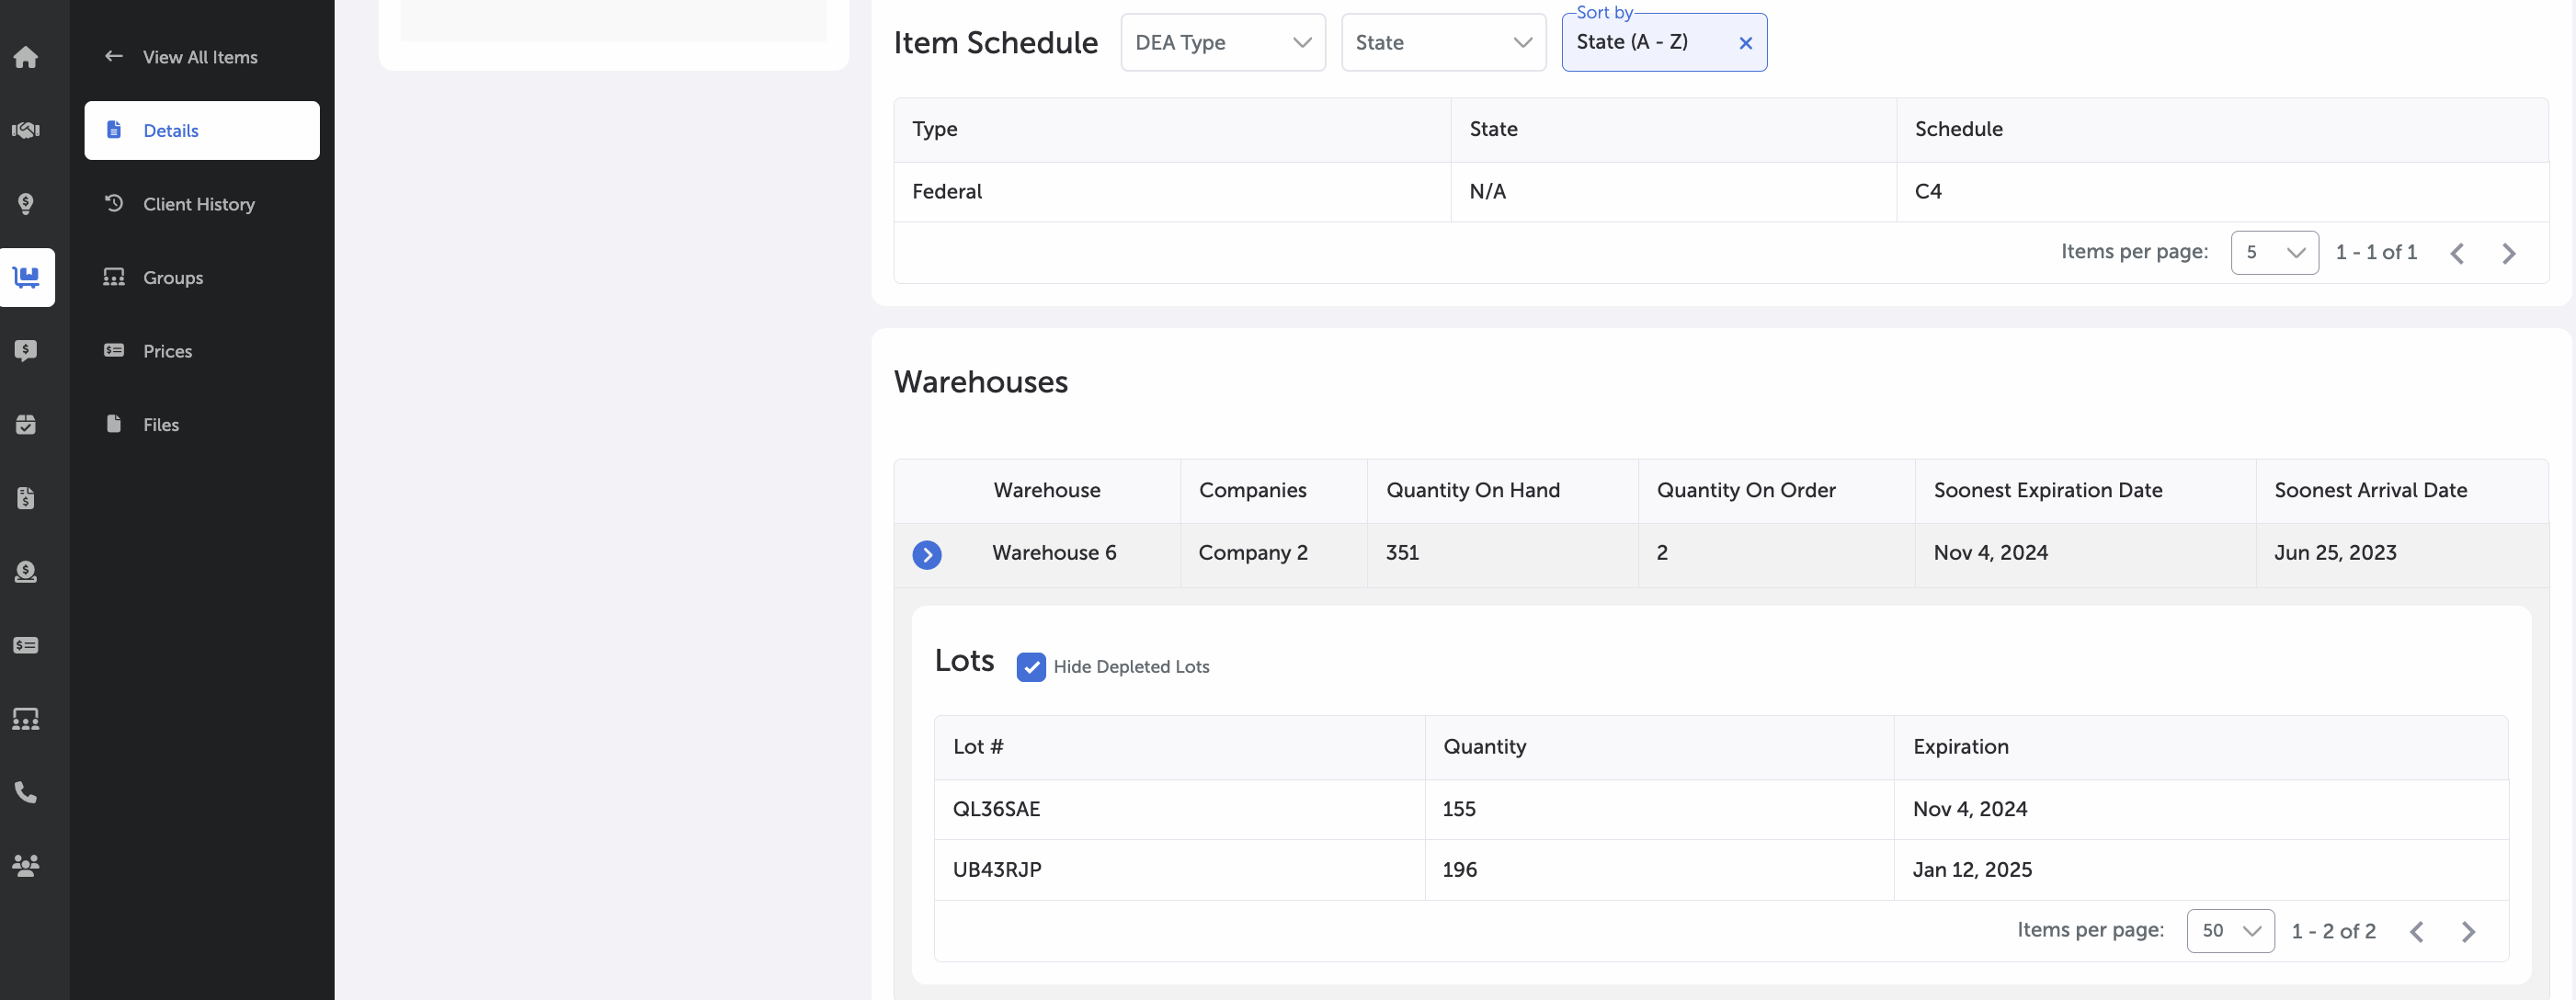The image size is (2576, 1000).
Task: Open the box with checkmark icon
Action: (26, 424)
